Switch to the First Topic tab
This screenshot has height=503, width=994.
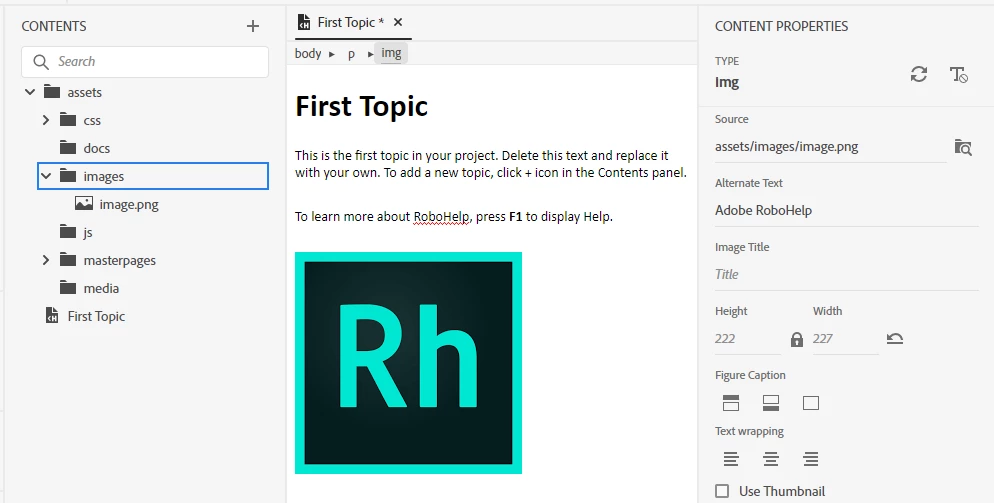tap(351, 22)
